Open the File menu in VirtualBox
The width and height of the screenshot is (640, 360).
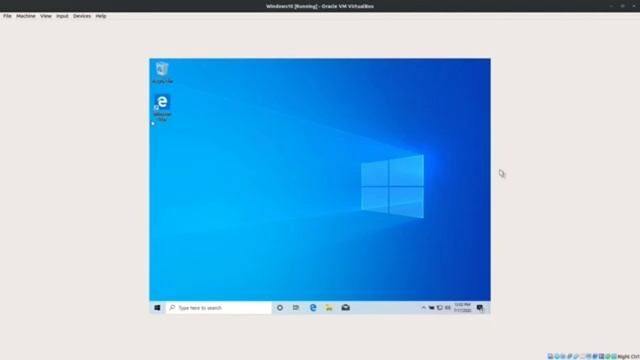point(7,16)
